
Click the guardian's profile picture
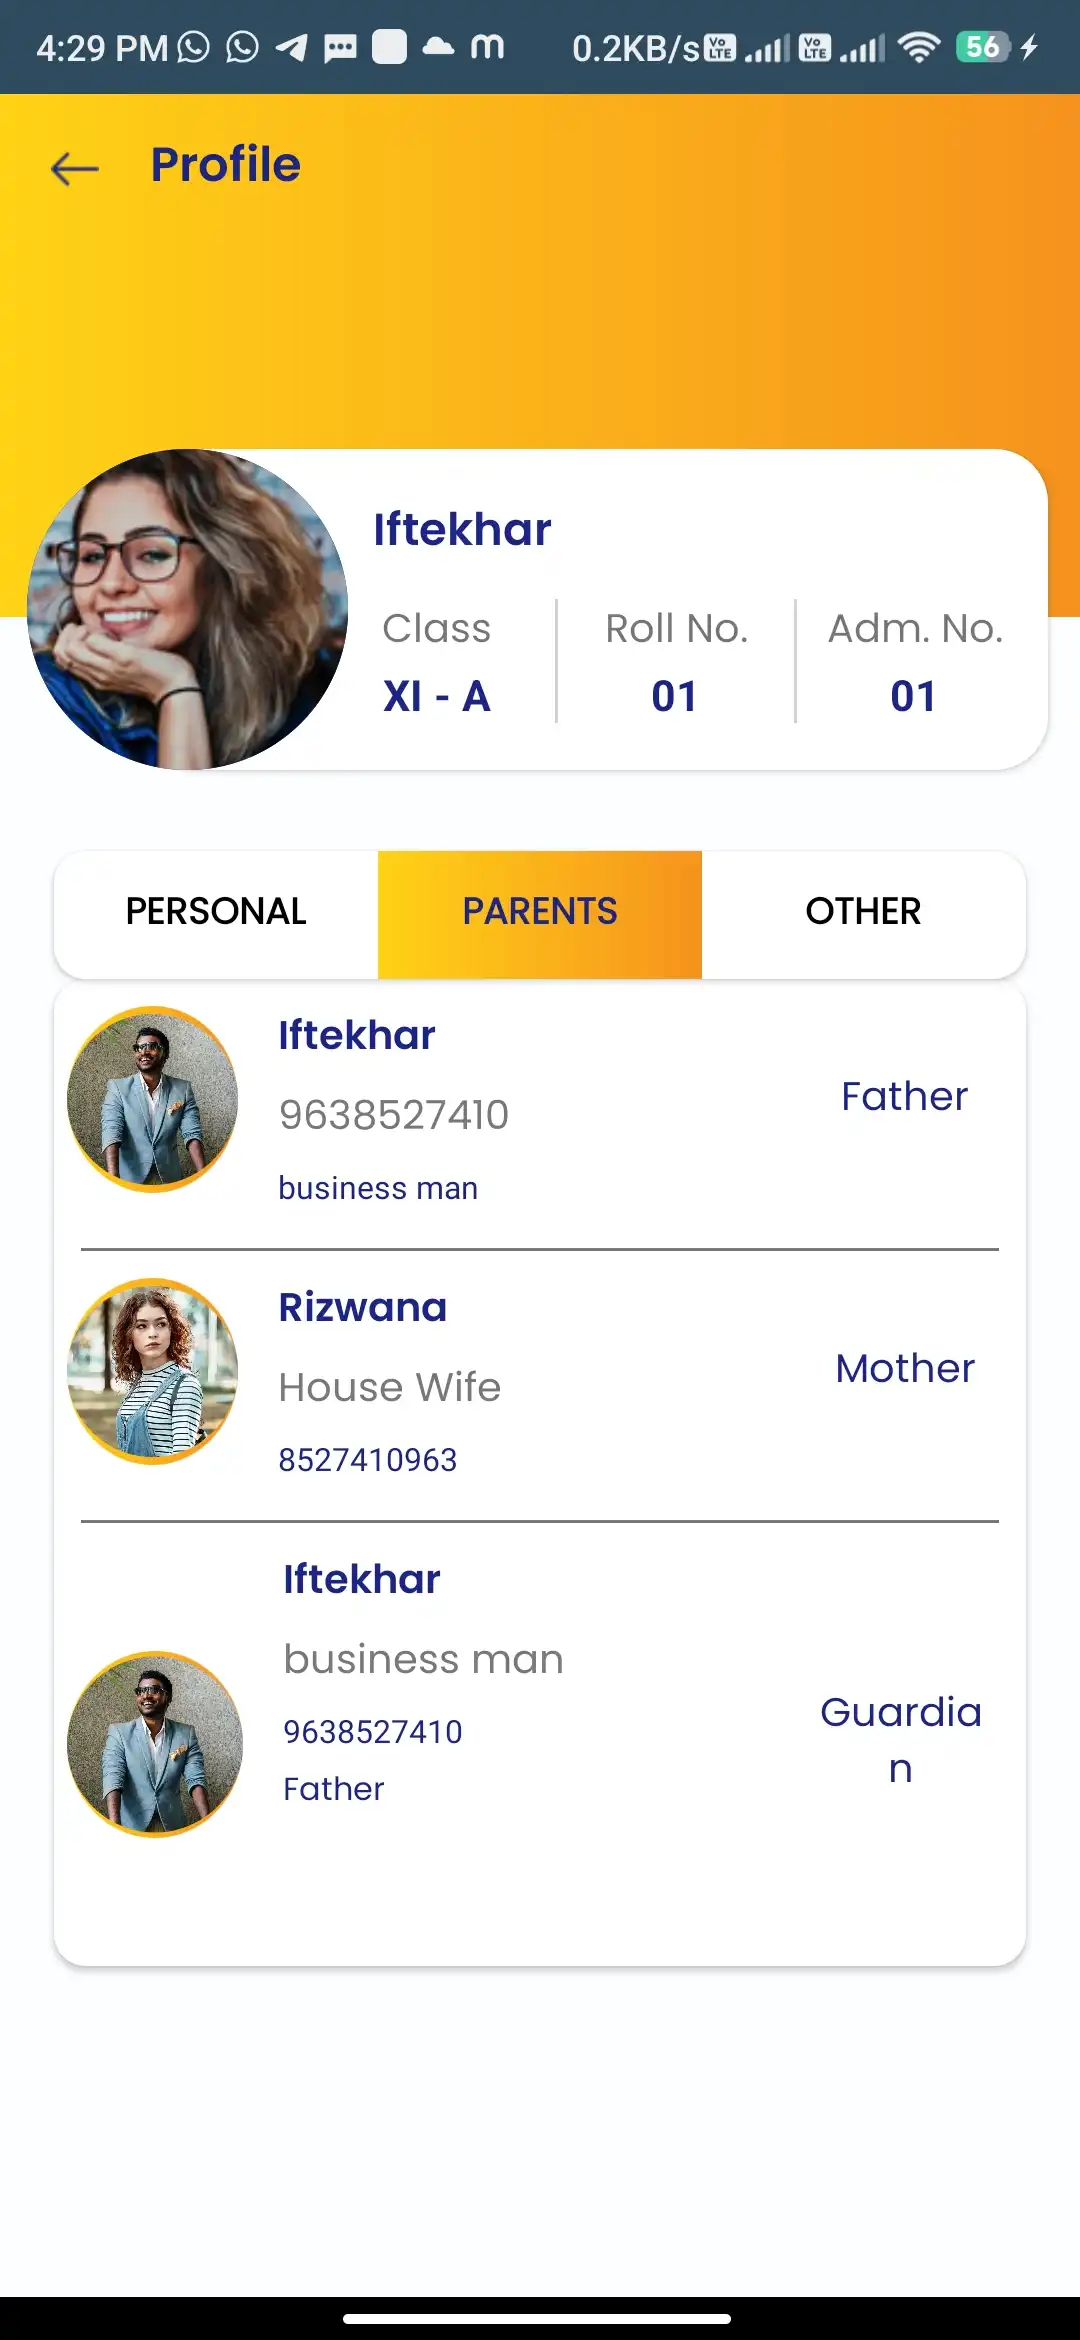tap(152, 1742)
